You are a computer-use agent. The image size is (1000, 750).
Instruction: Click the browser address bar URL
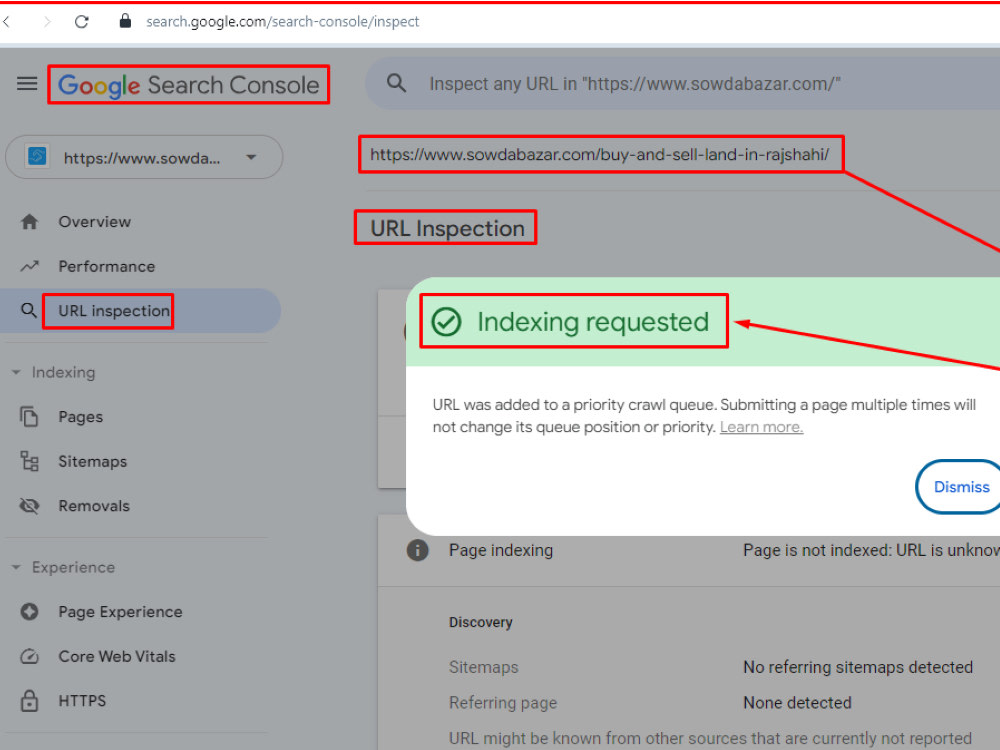(x=283, y=22)
